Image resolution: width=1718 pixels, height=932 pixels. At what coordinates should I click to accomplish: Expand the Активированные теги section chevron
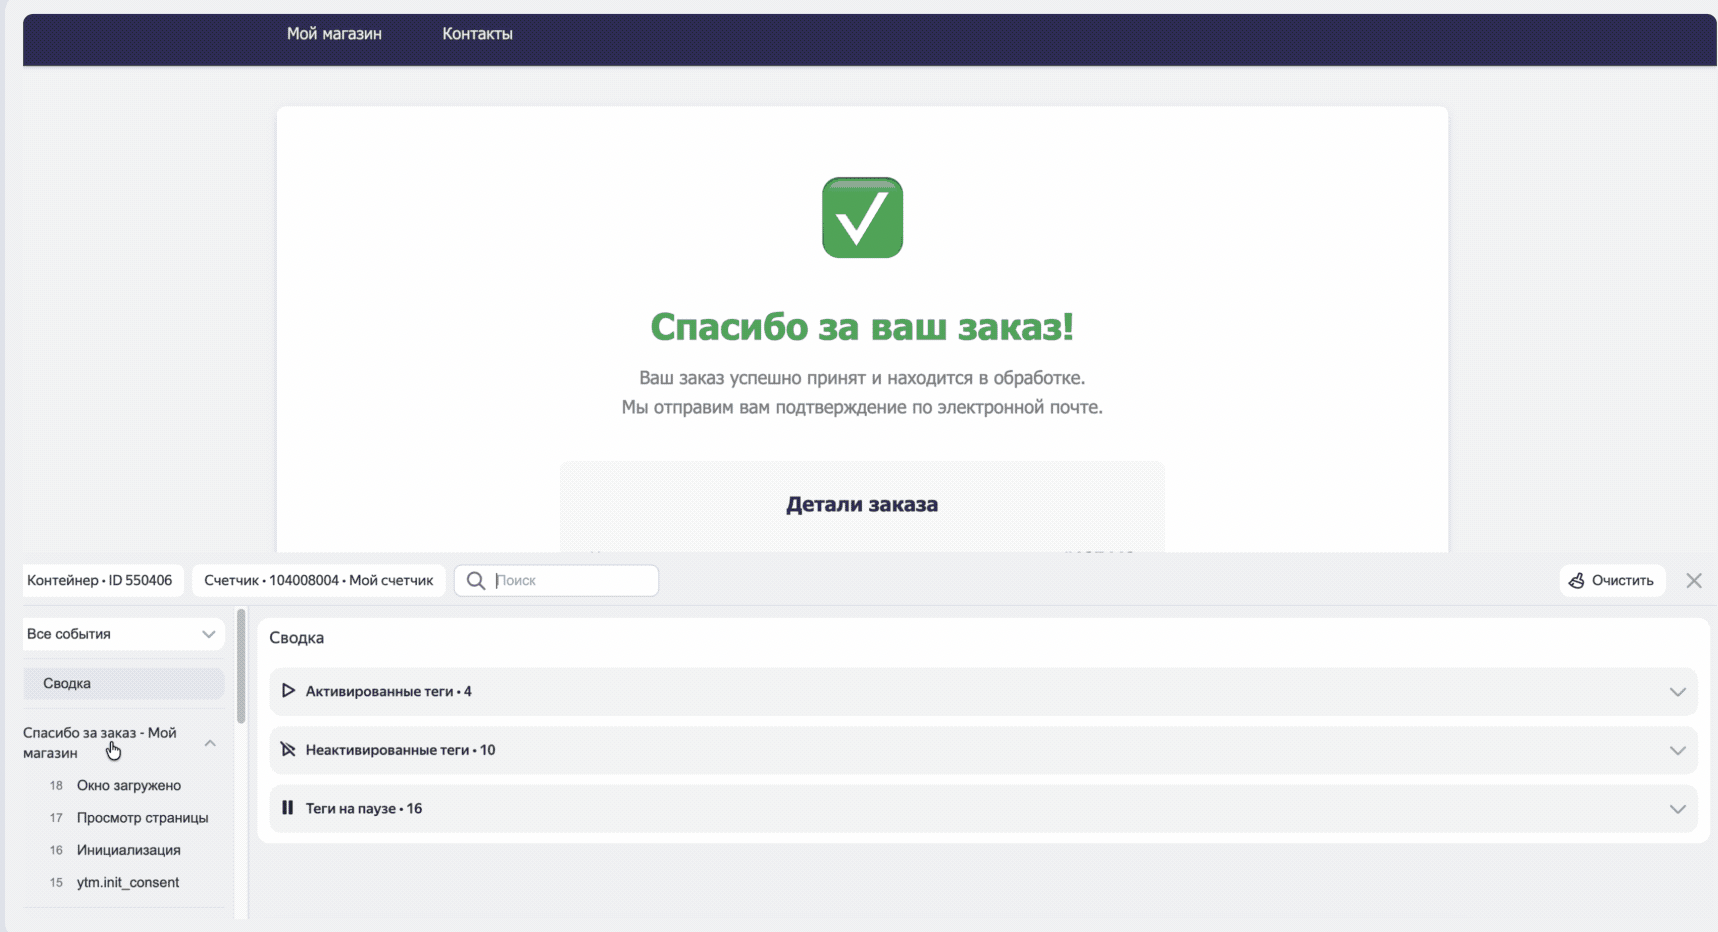coord(1677,692)
